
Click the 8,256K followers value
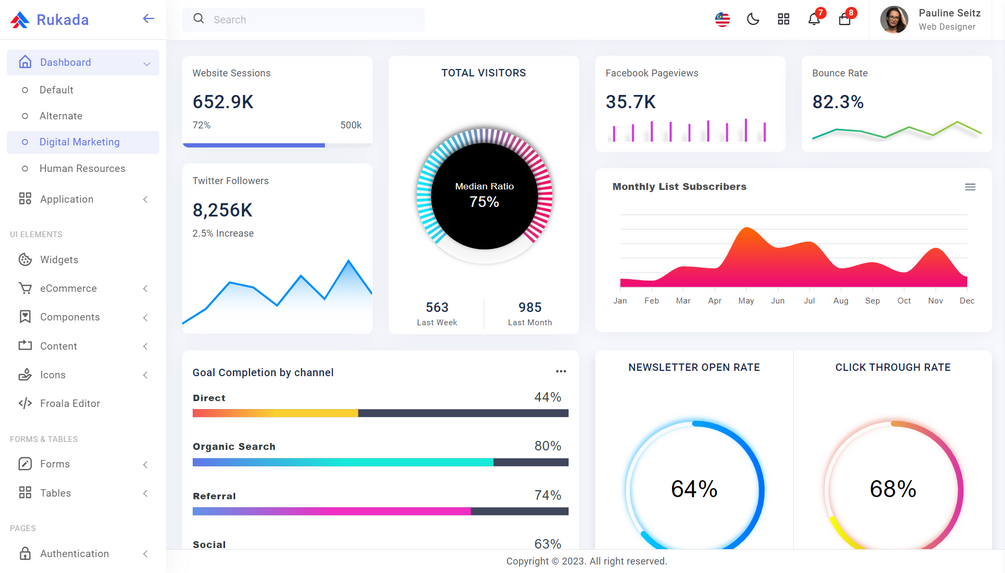click(x=222, y=210)
